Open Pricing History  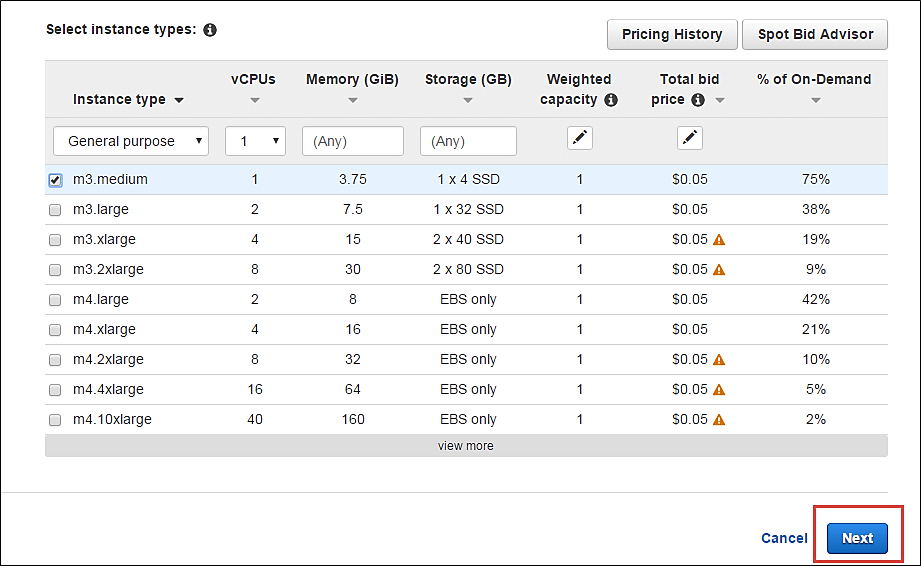click(672, 34)
